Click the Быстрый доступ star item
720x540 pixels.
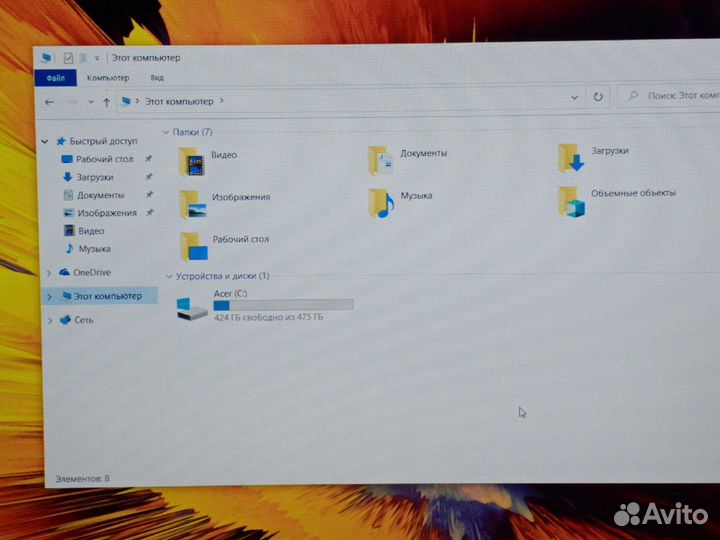pyautogui.click(x=97, y=141)
